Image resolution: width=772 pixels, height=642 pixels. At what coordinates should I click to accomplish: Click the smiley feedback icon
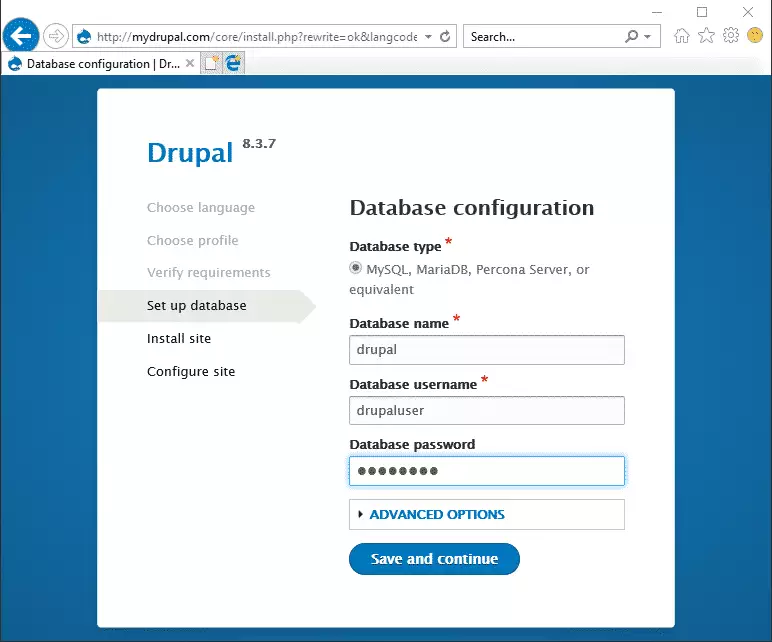click(x=755, y=35)
